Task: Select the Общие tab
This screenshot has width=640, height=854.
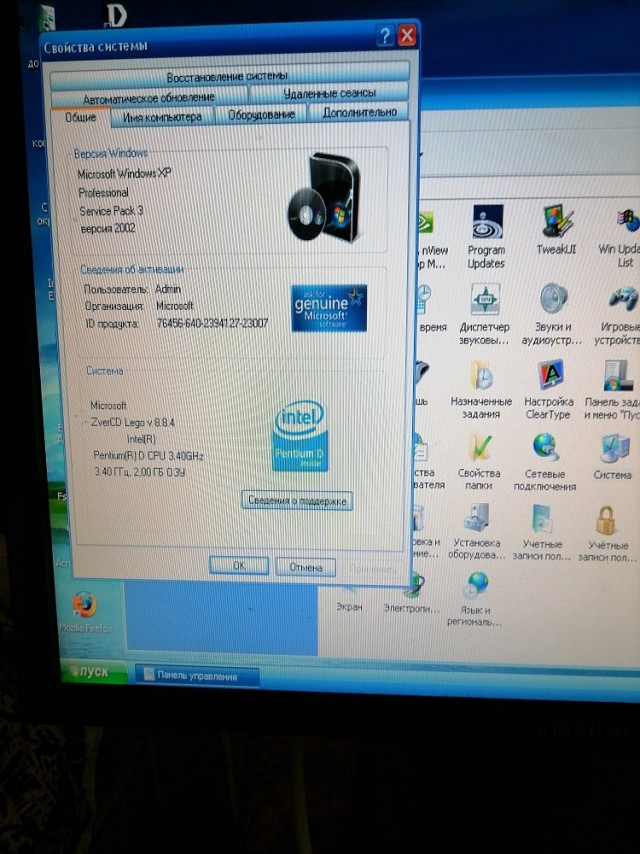Action: point(81,117)
